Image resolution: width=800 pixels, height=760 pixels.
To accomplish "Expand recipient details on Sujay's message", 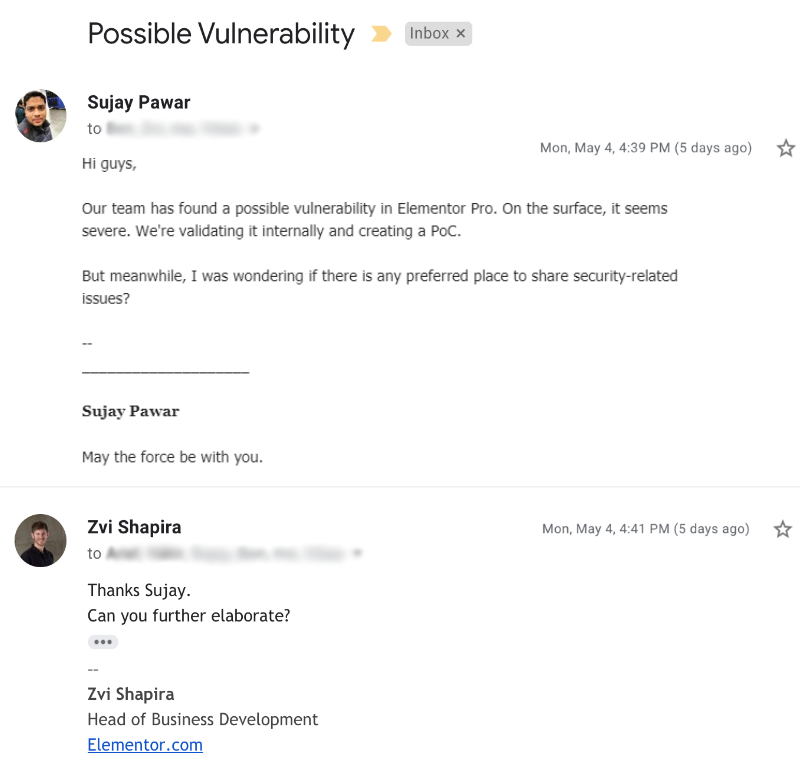I will pos(255,129).
